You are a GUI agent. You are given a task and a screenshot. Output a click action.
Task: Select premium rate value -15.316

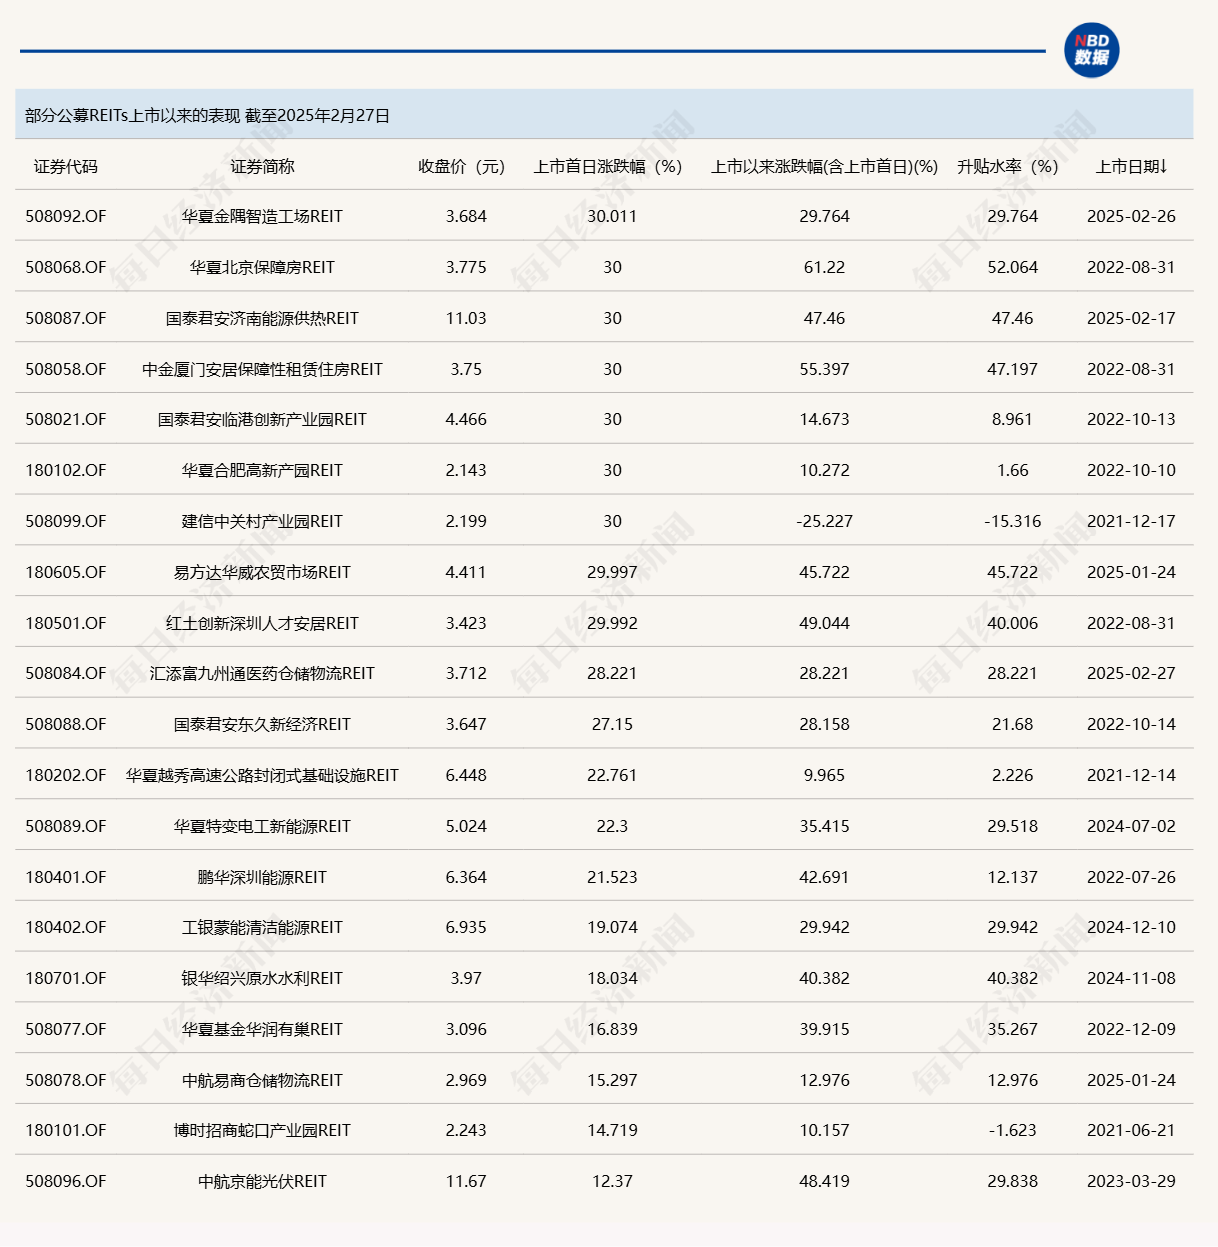(1012, 521)
